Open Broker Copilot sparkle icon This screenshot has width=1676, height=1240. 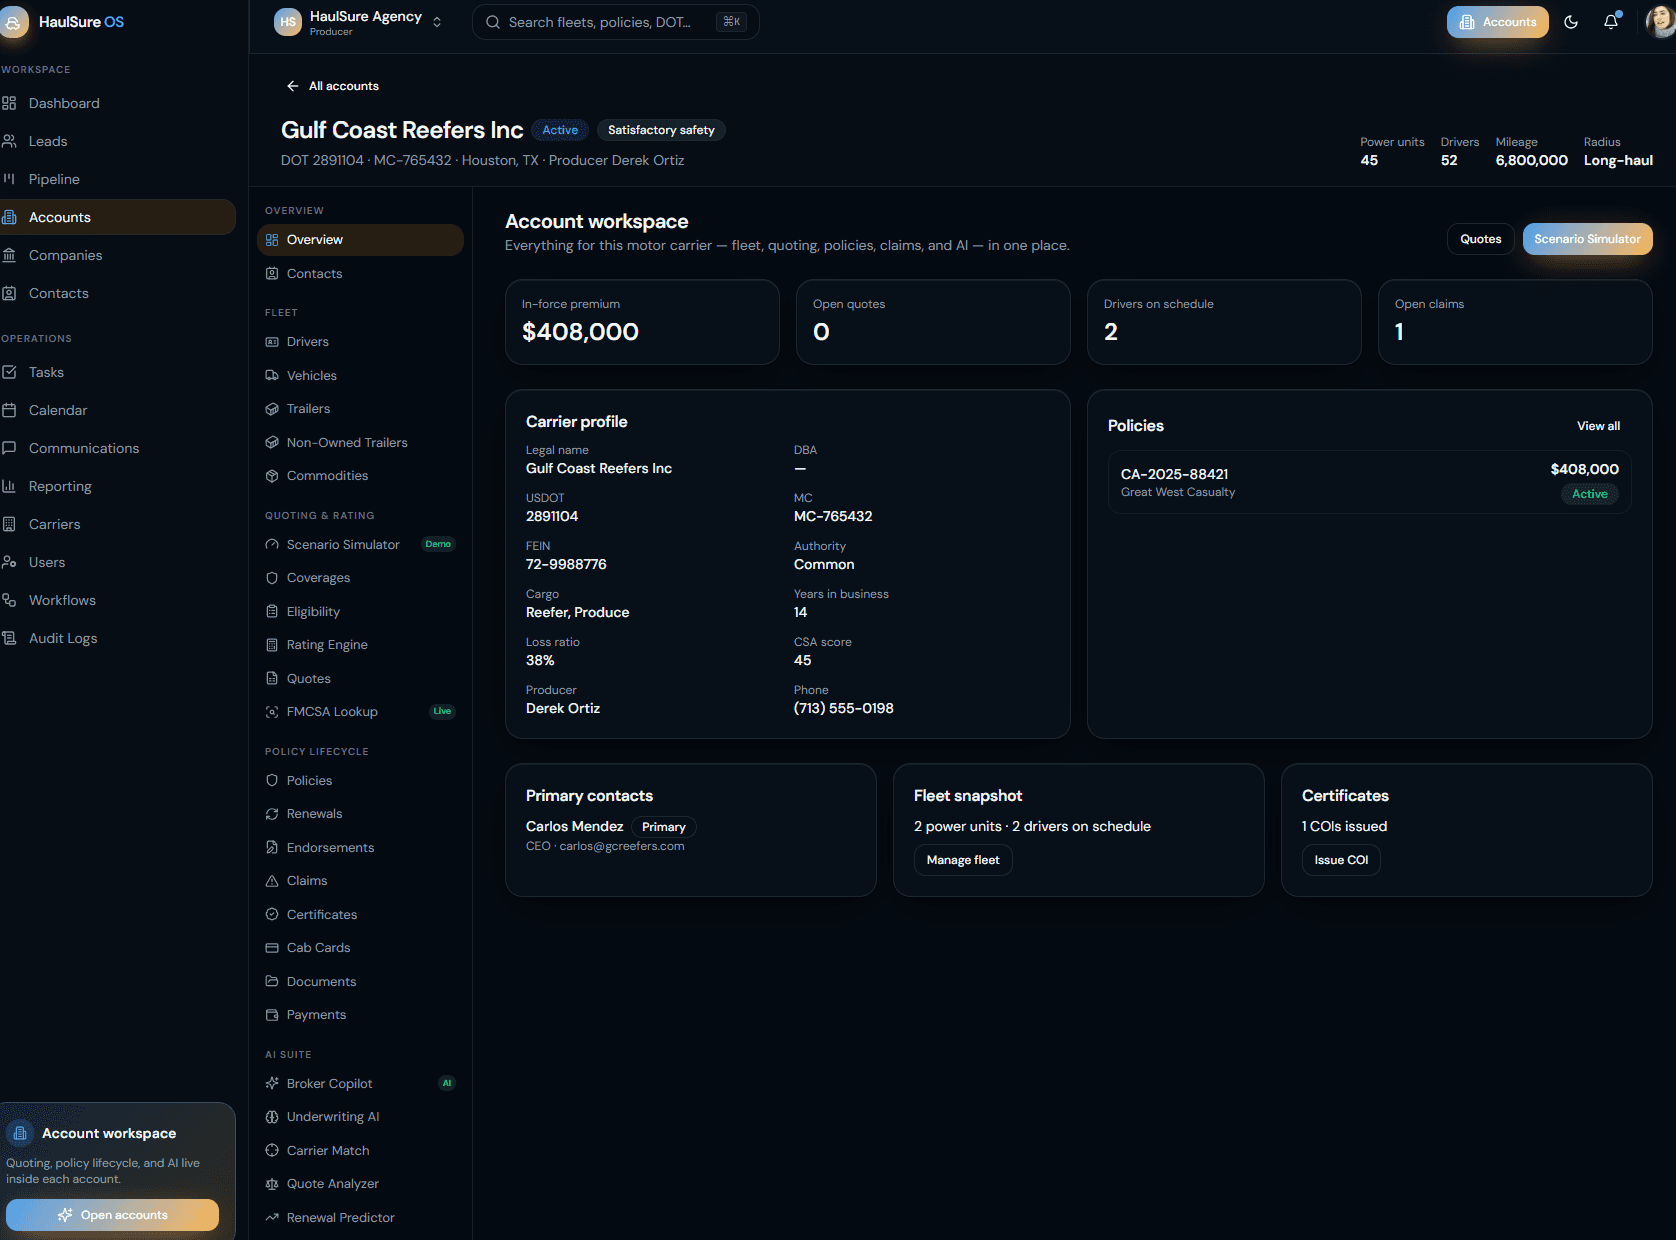272,1084
